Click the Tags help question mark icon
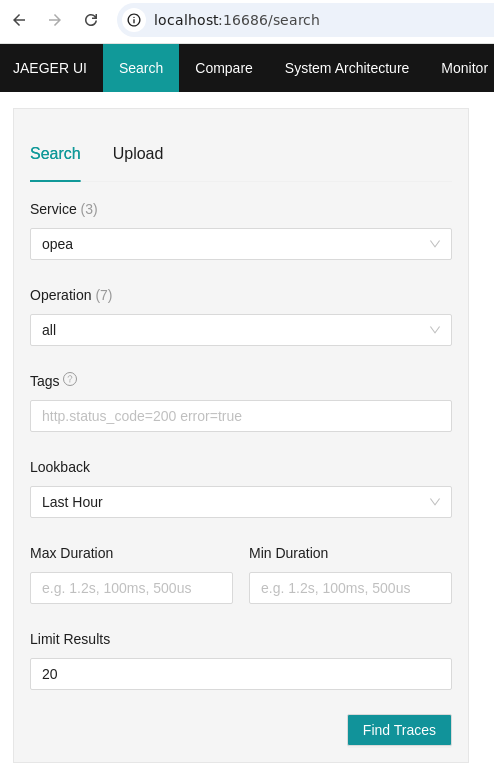The image size is (494, 765). point(70,380)
